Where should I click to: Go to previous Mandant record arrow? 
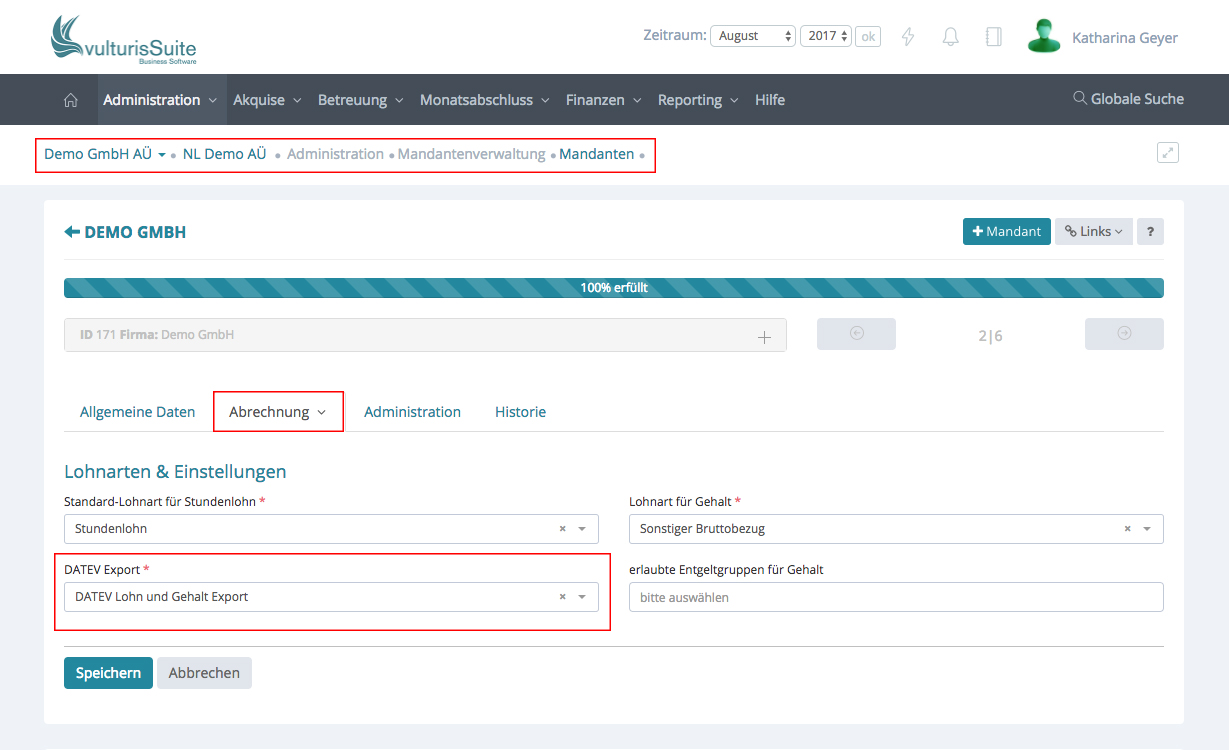tap(856, 334)
